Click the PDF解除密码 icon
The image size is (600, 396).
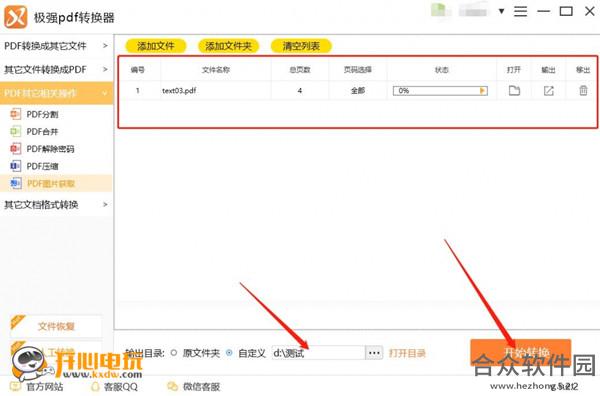click(x=15, y=148)
